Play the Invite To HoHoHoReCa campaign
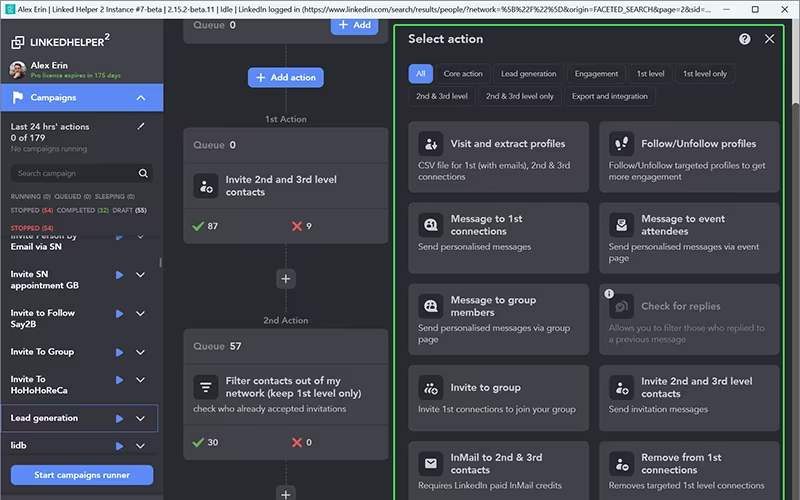800x500 pixels. (119, 380)
